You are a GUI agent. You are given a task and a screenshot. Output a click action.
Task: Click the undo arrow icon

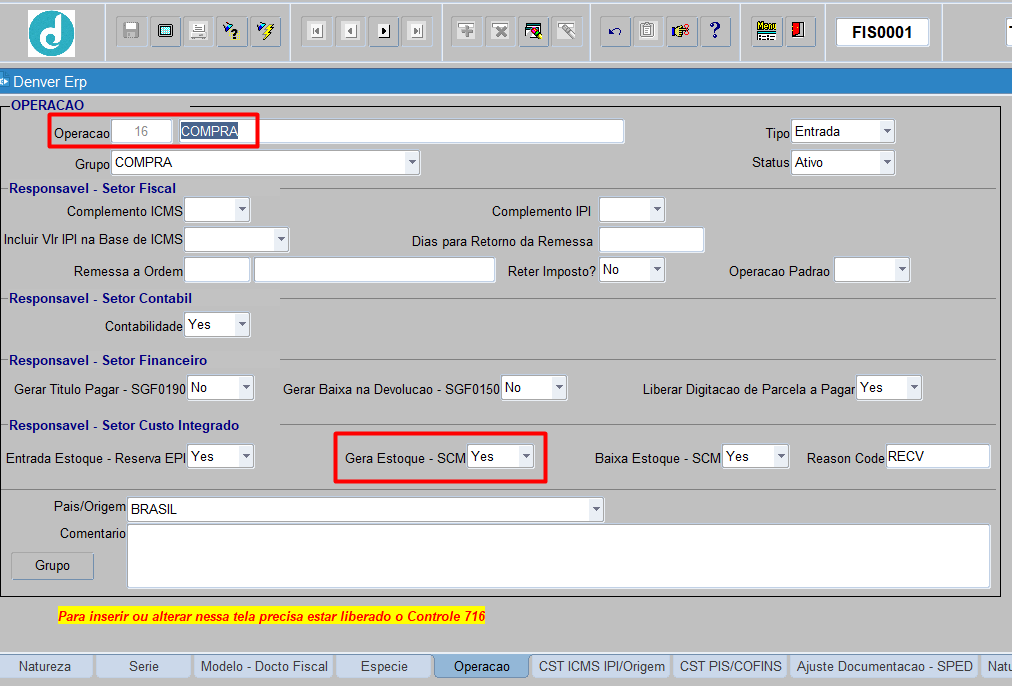[x=615, y=31]
